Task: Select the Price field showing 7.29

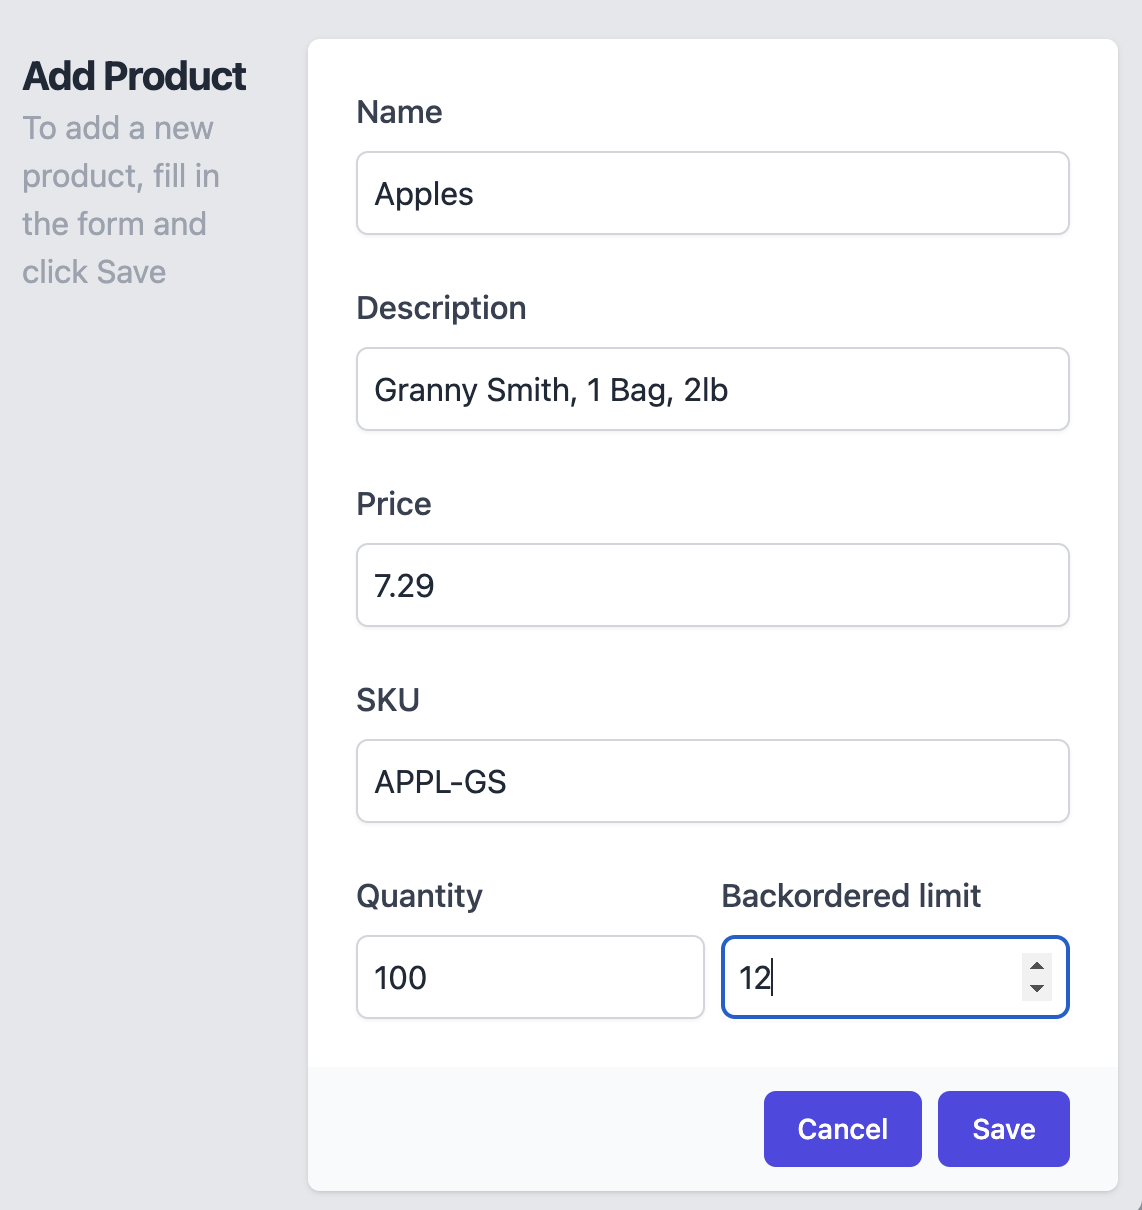Action: click(713, 585)
